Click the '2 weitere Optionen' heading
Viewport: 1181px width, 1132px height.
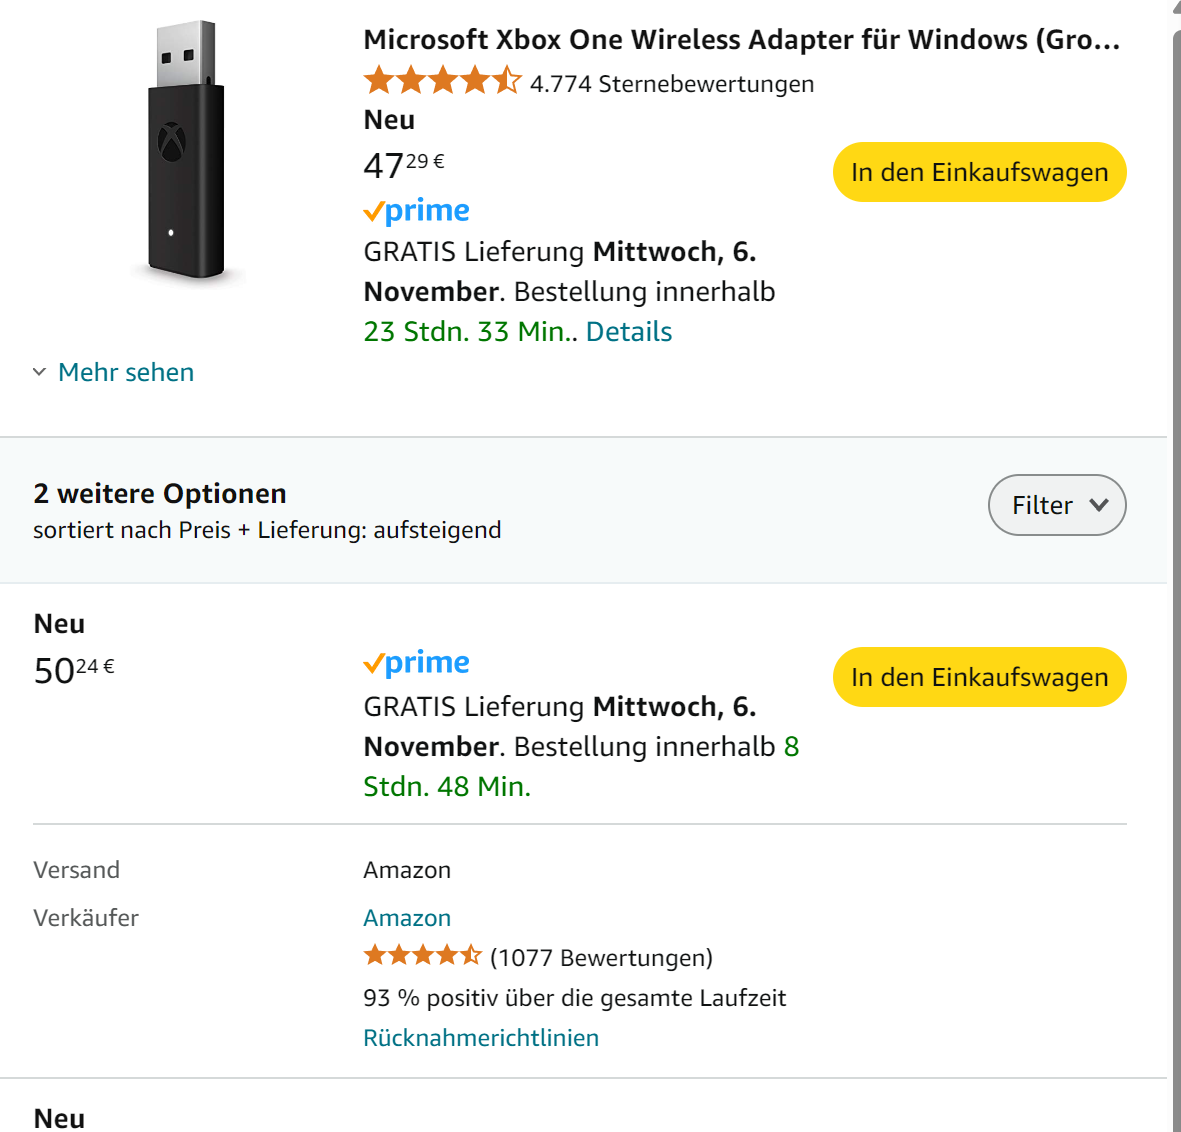(x=160, y=494)
